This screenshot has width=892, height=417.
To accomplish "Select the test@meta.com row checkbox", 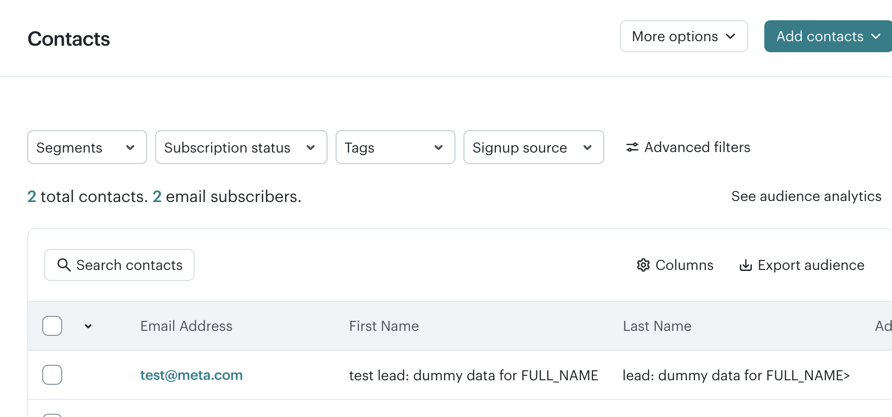I will point(52,375).
